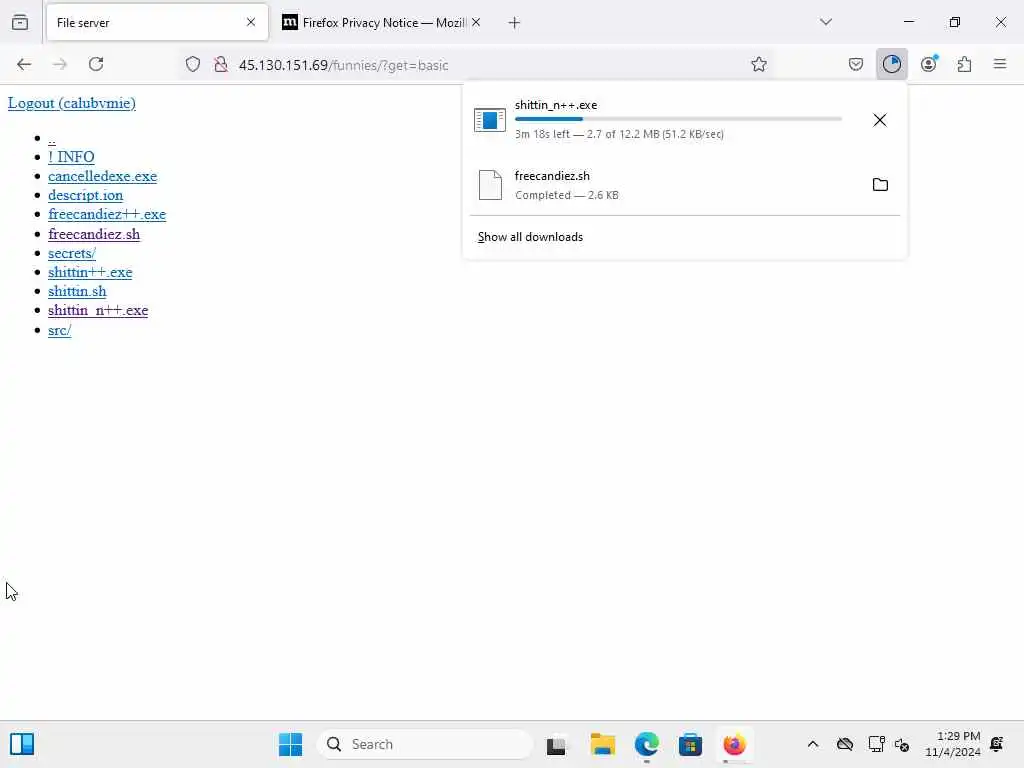This screenshot has width=1024, height=768.
Task: Open the Windows widgets panel icon
Action: click(22, 744)
